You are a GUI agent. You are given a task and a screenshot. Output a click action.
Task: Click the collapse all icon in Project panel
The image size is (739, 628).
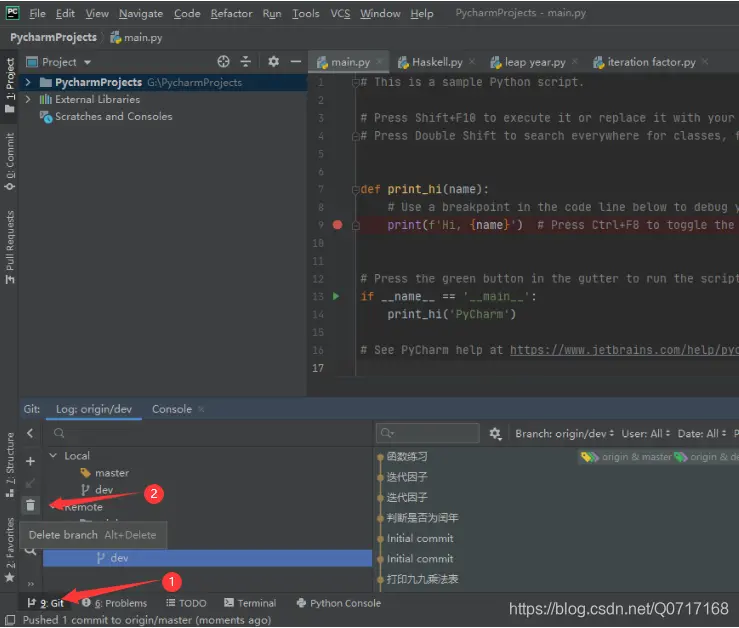point(246,62)
